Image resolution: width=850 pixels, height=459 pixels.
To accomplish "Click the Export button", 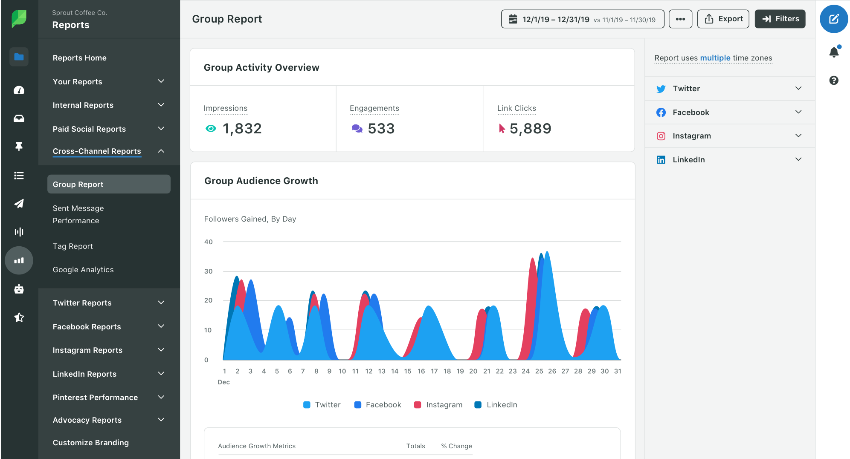I will click(722, 19).
